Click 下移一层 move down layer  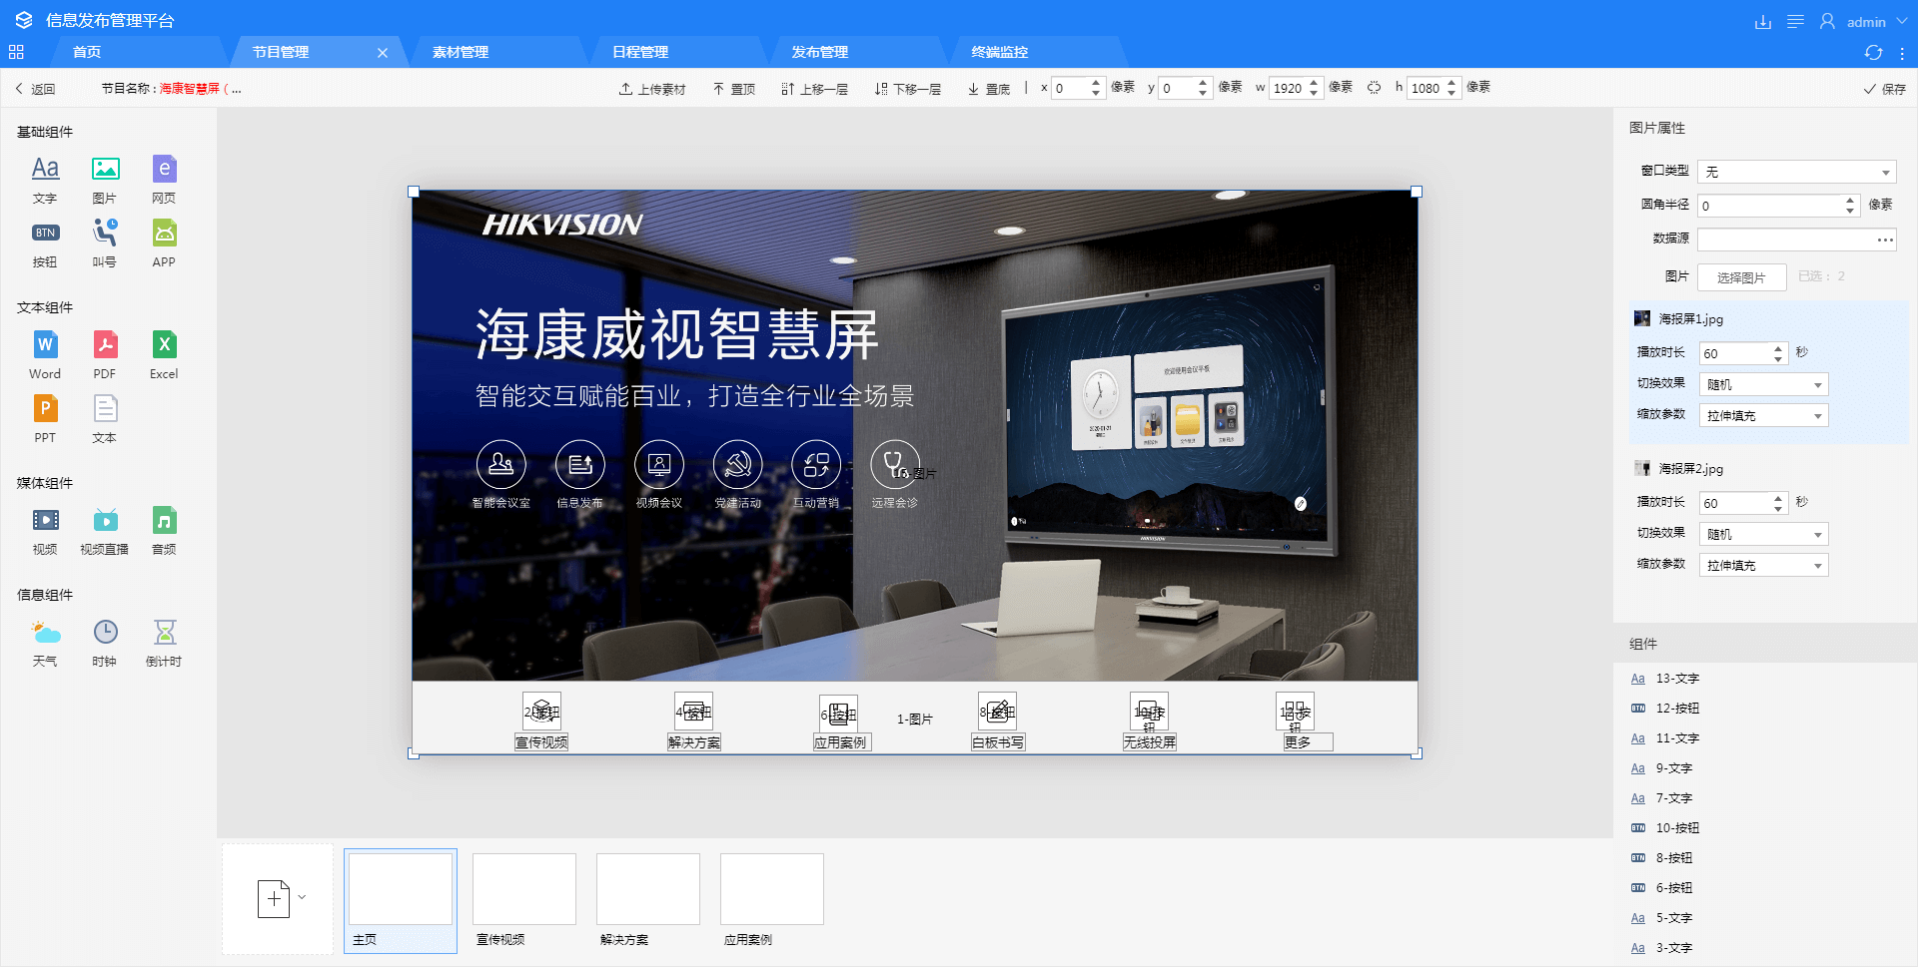907,89
